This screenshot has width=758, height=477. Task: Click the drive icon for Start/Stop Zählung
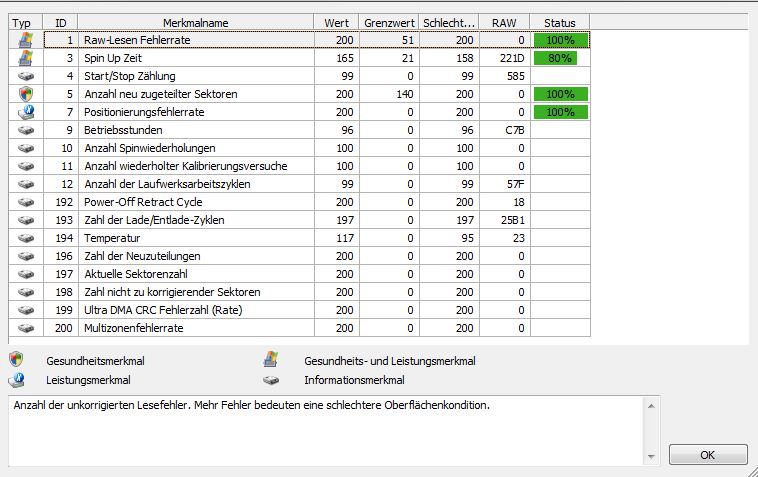[26, 76]
